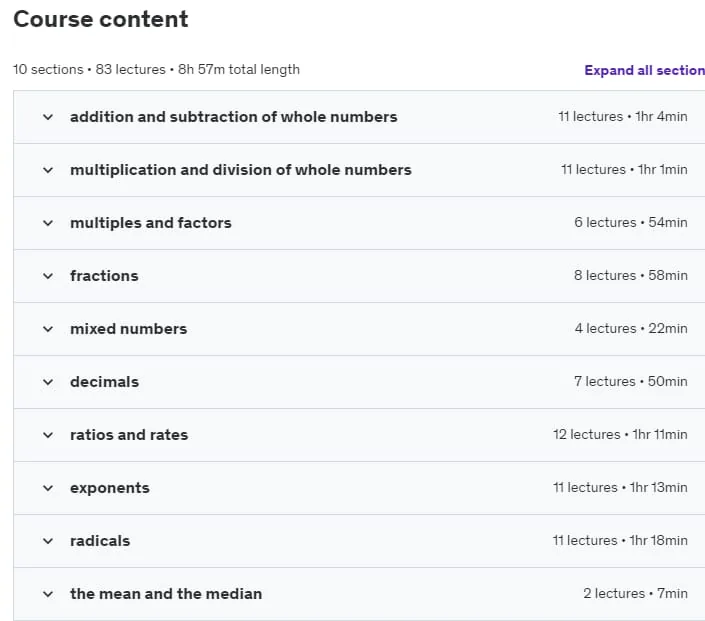Screen dimensions: 705x621
Task: Select the radicals section heading
Action: (x=100, y=541)
